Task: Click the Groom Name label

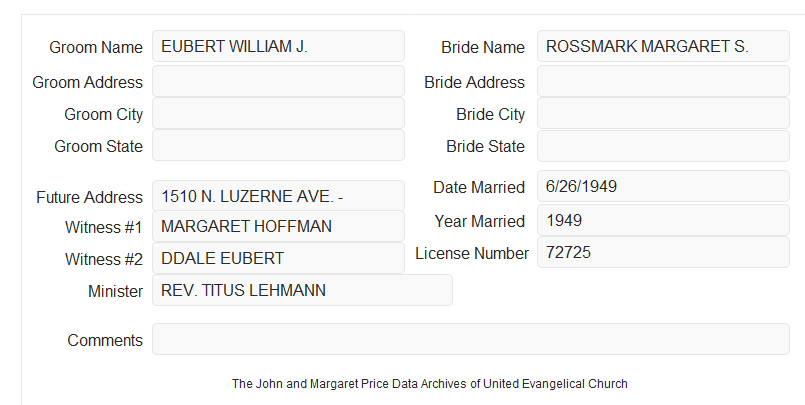Action: click(x=96, y=47)
